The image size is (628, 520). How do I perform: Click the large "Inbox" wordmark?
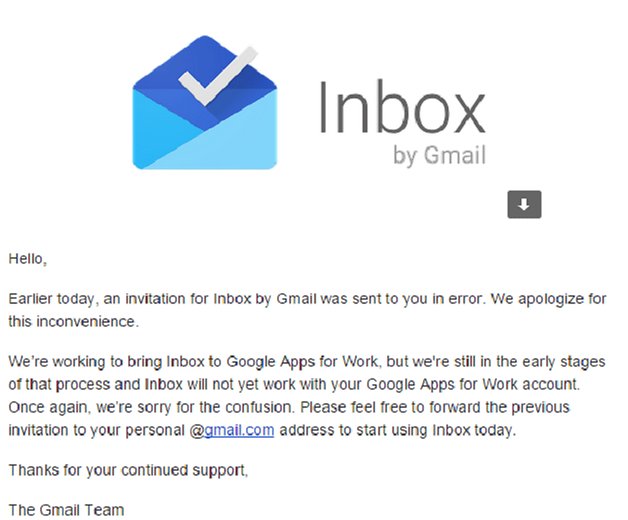click(x=402, y=107)
